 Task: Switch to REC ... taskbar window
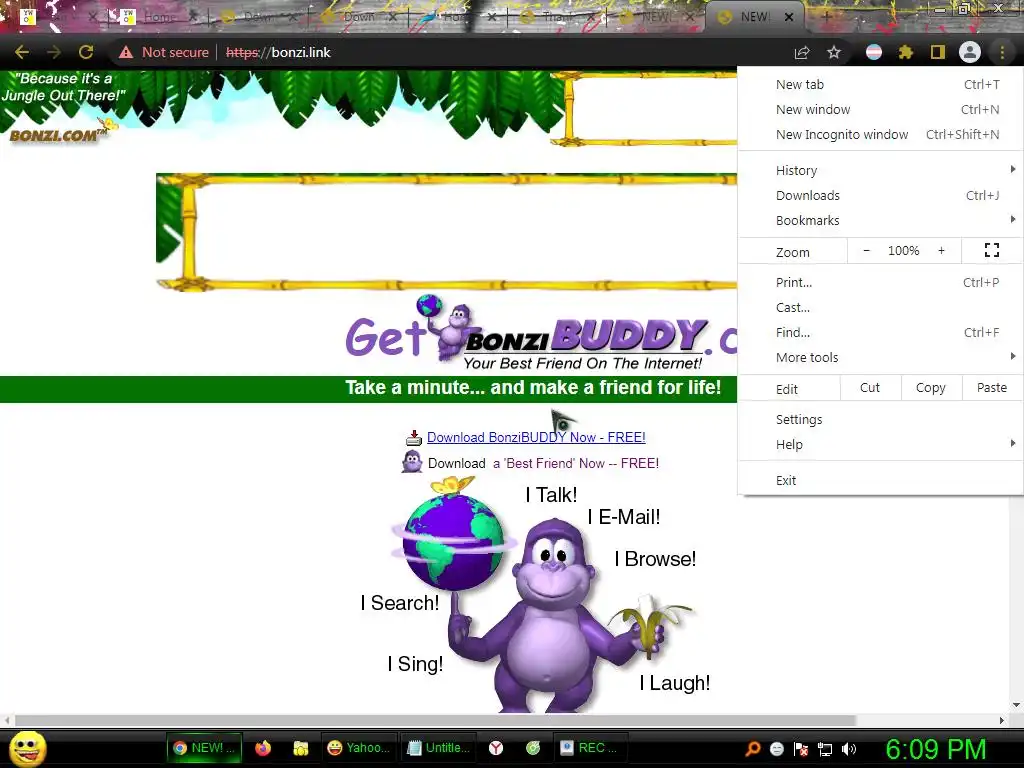pos(590,748)
